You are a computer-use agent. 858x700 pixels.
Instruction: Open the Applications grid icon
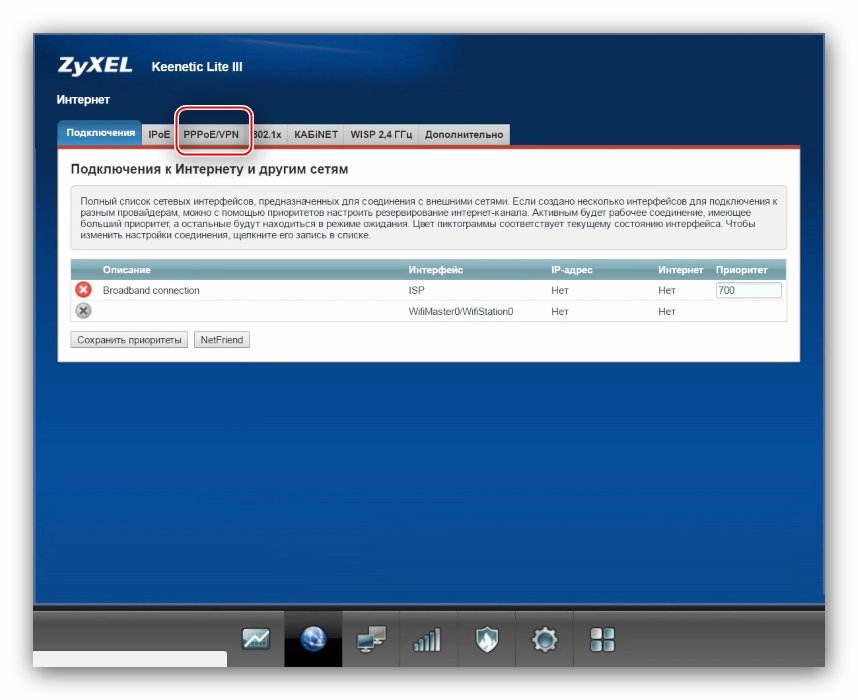pyautogui.click(x=602, y=639)
